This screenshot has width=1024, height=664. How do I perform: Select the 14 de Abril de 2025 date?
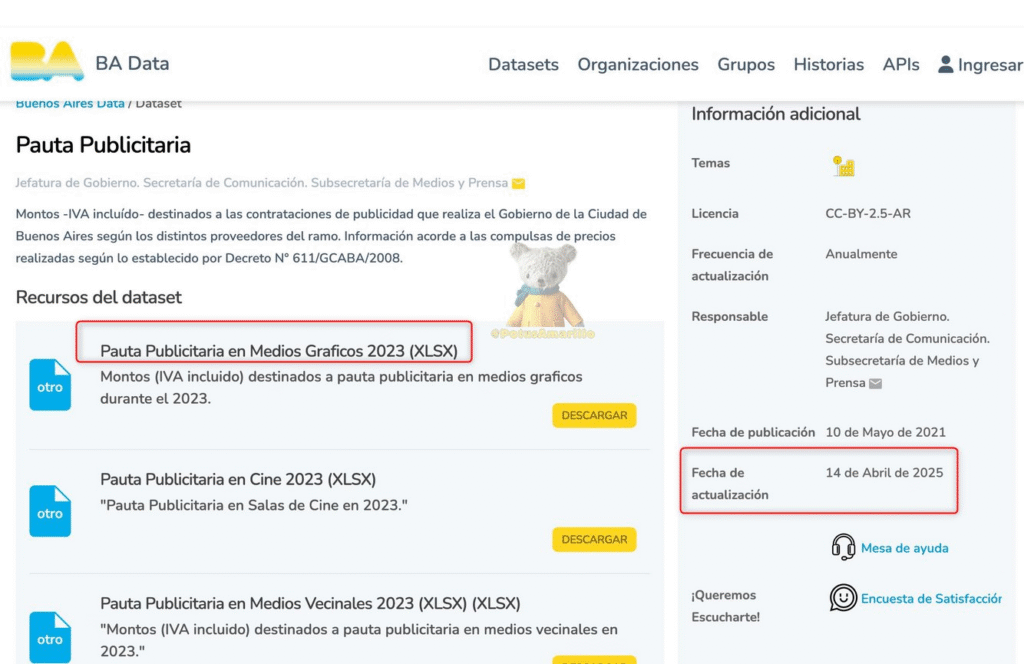click(884, 473)
